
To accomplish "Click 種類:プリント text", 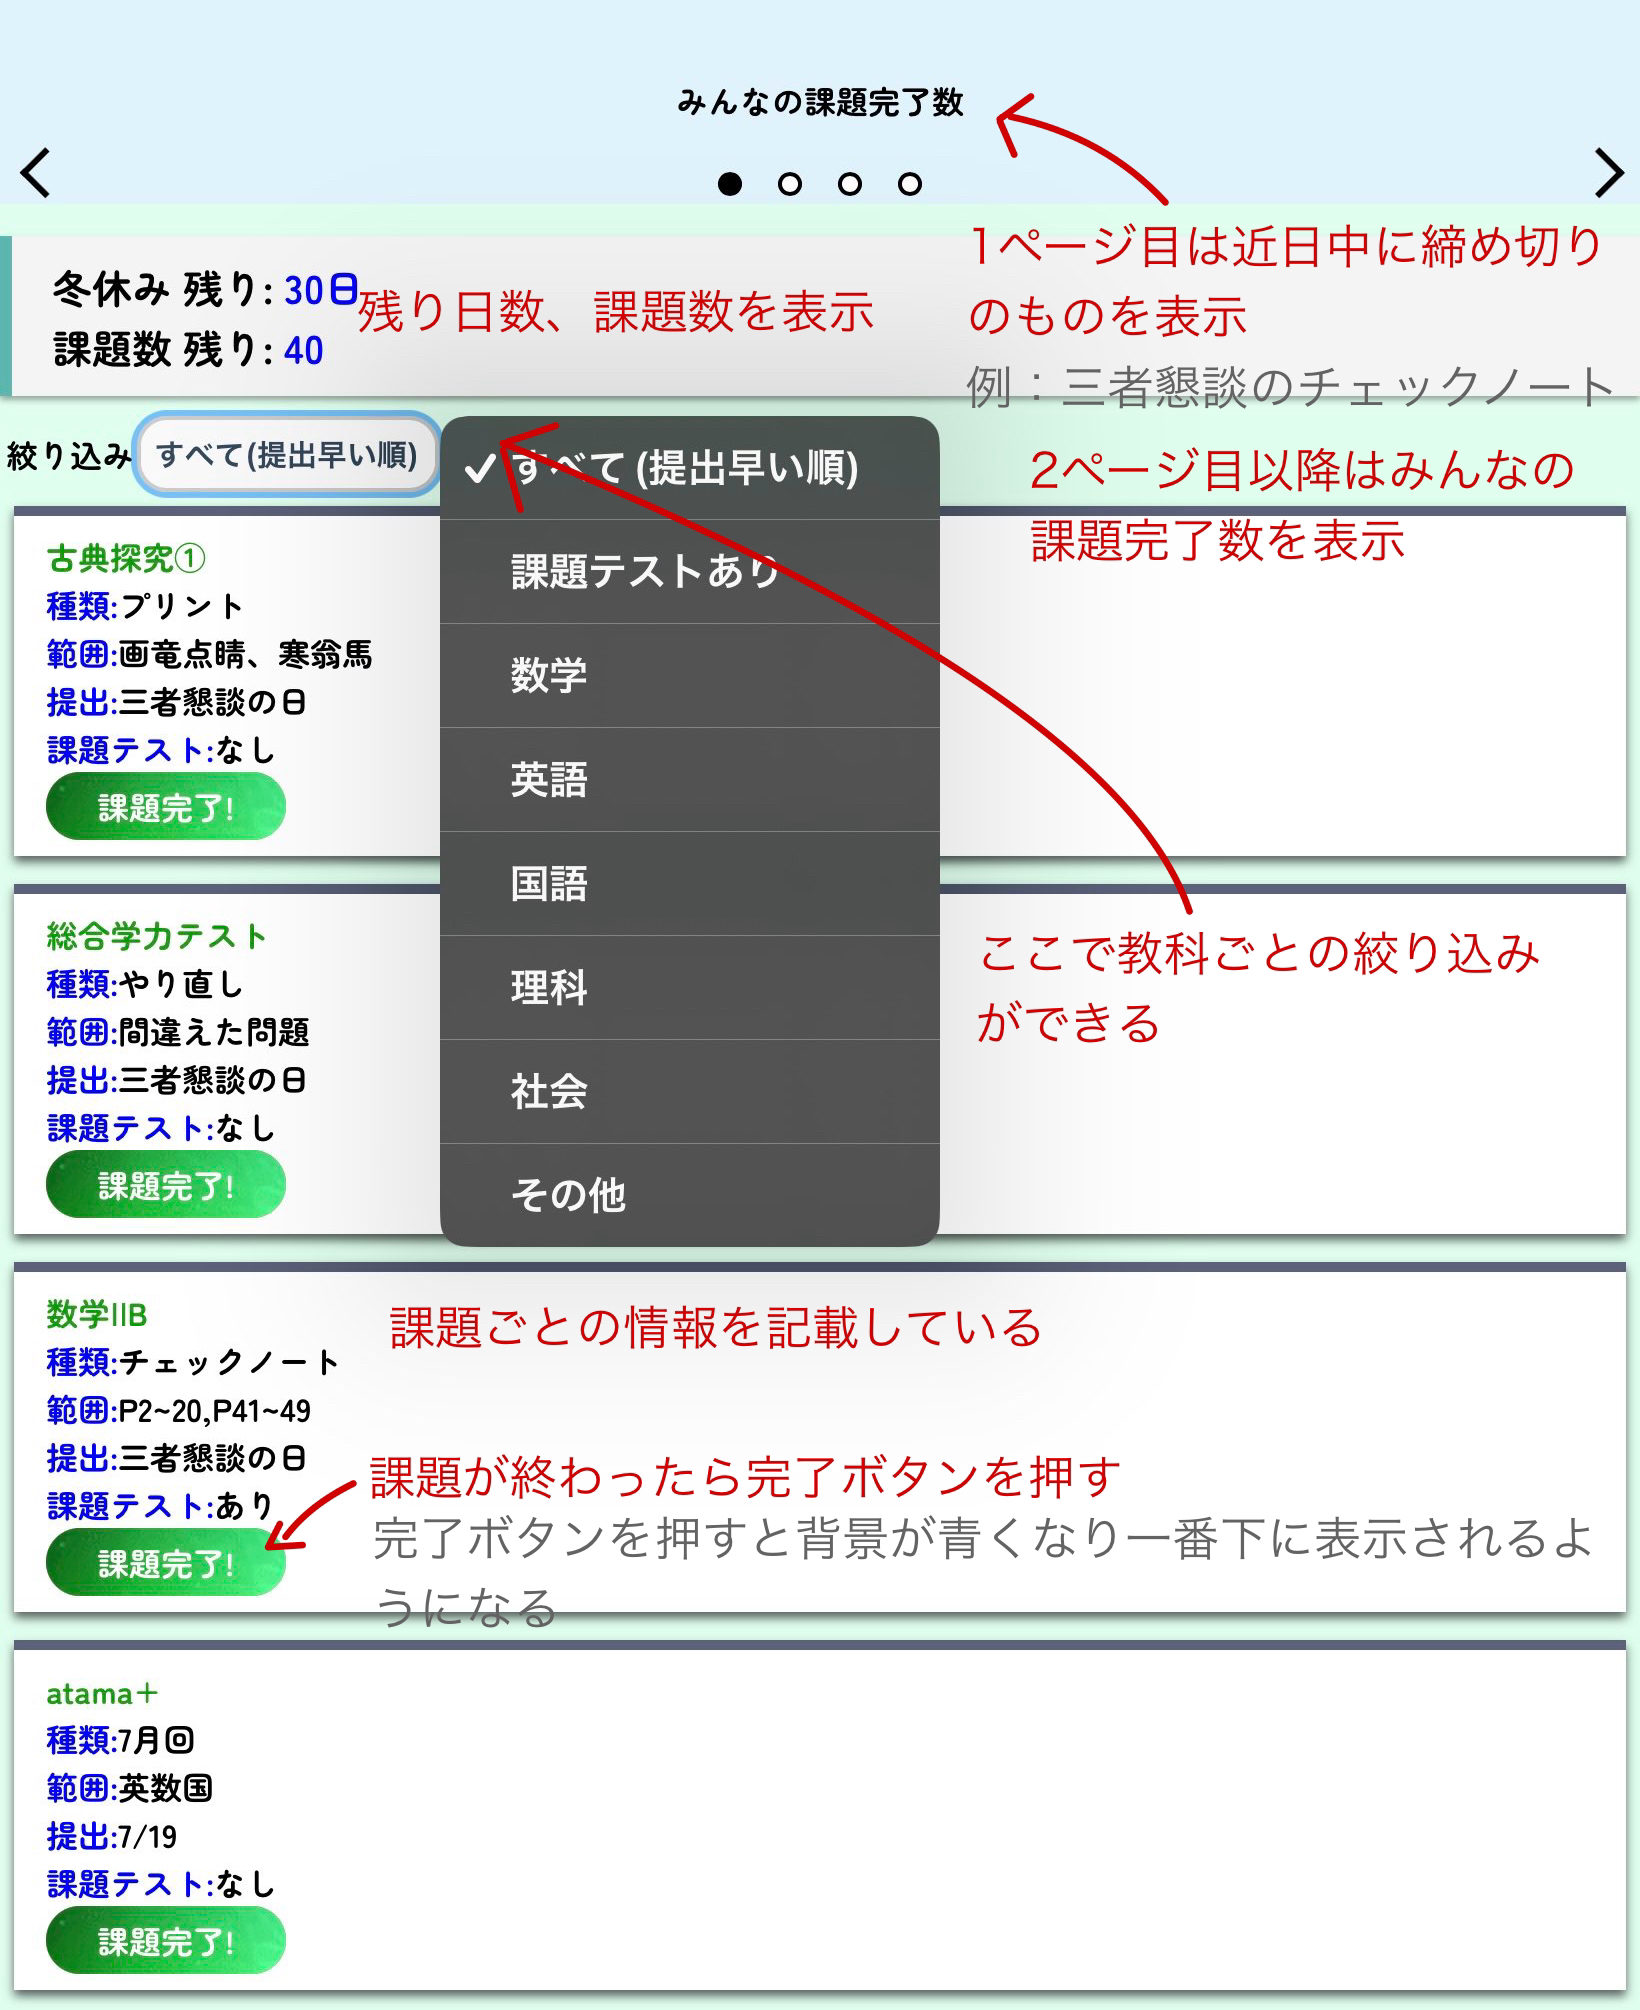I will (146, 606).
